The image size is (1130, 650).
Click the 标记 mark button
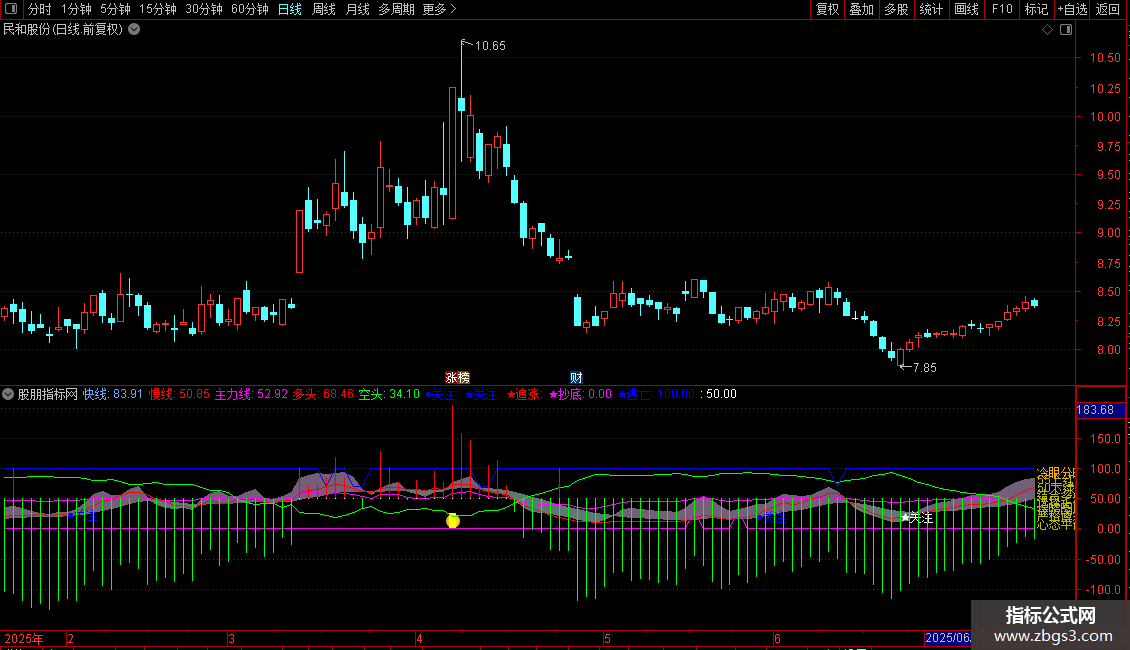click(x=1036, y=9)
